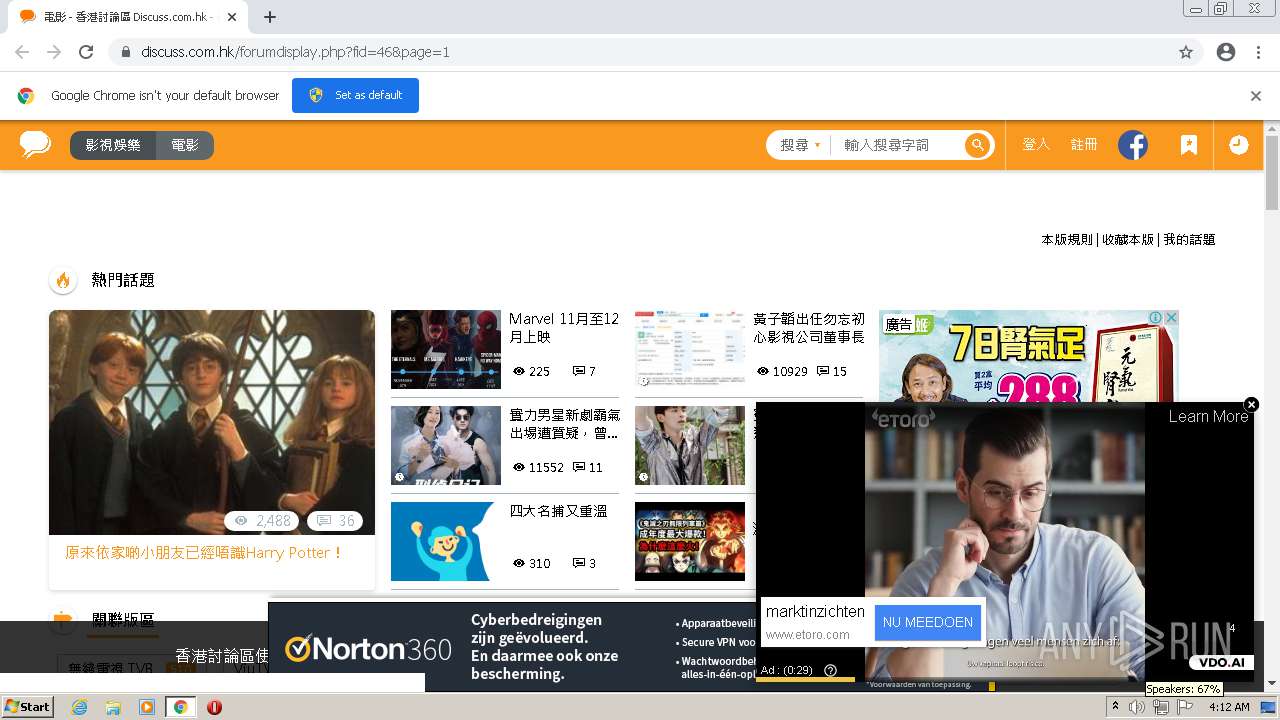
Task: Click the taskbar clock showing 4:12 AM
Action: point(1229,707)
